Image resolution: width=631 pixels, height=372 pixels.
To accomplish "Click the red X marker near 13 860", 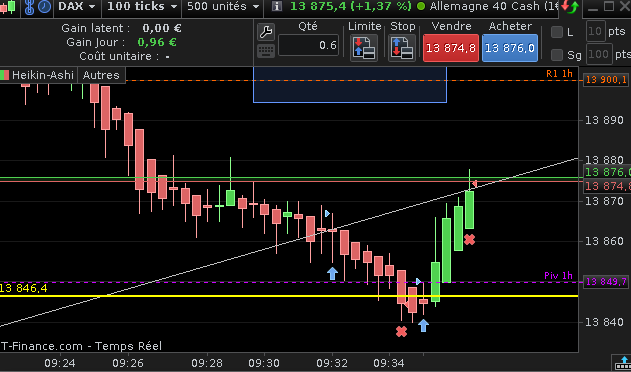I will click(x=470, y=240).
